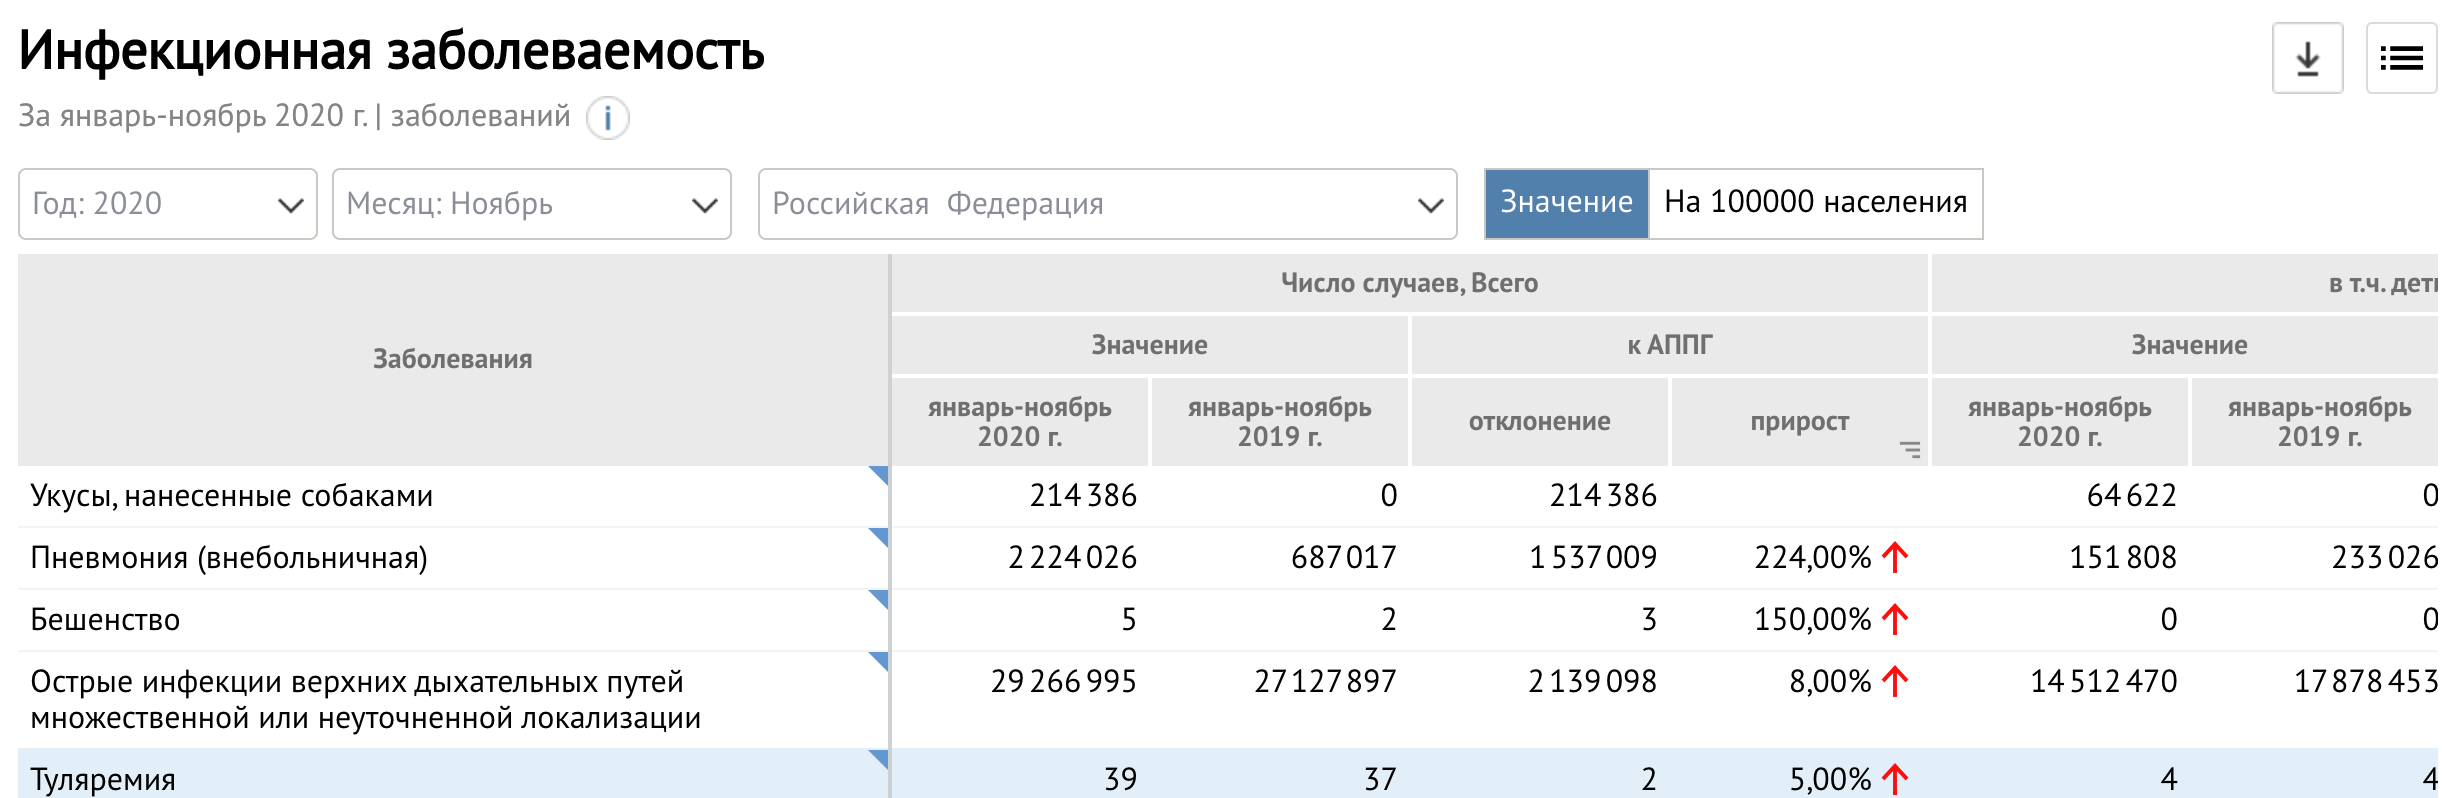The height and width of the screenshot is (798, 2442).
Task: Switch to На 100000 населения view
Action: [x=1815, y=203]
